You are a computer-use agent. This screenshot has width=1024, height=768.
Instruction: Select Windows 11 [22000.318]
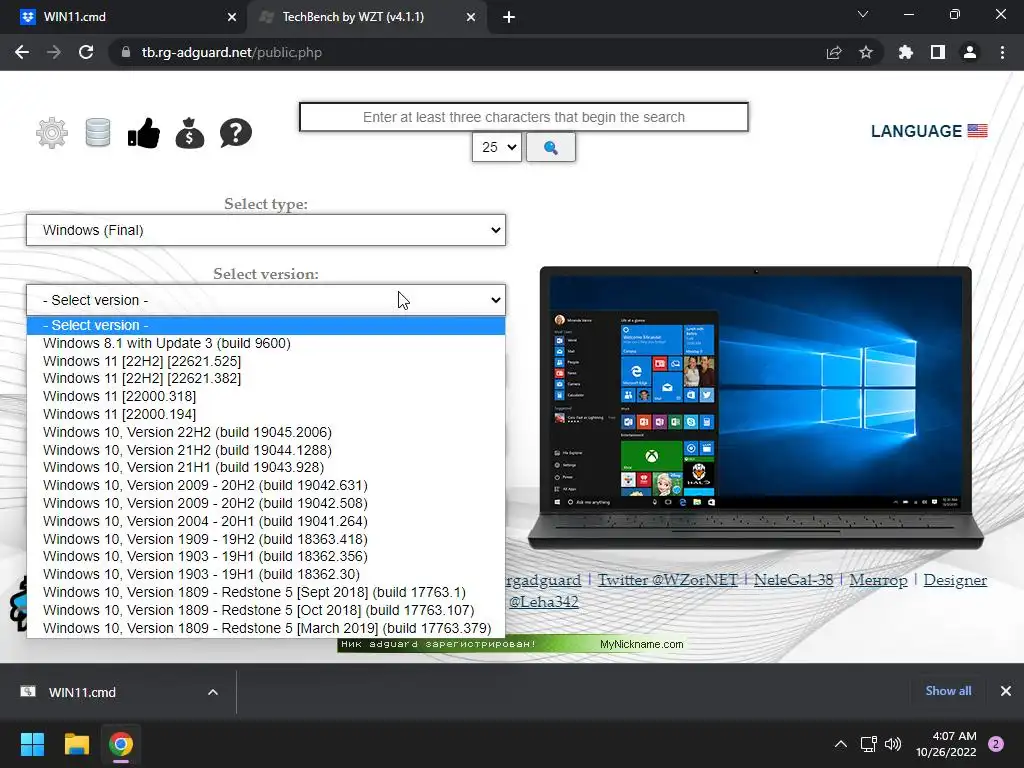266,396
